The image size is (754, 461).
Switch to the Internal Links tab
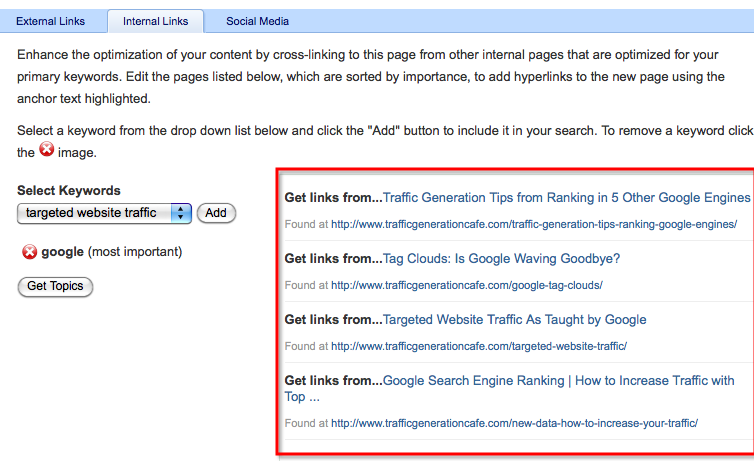(155, 21)
